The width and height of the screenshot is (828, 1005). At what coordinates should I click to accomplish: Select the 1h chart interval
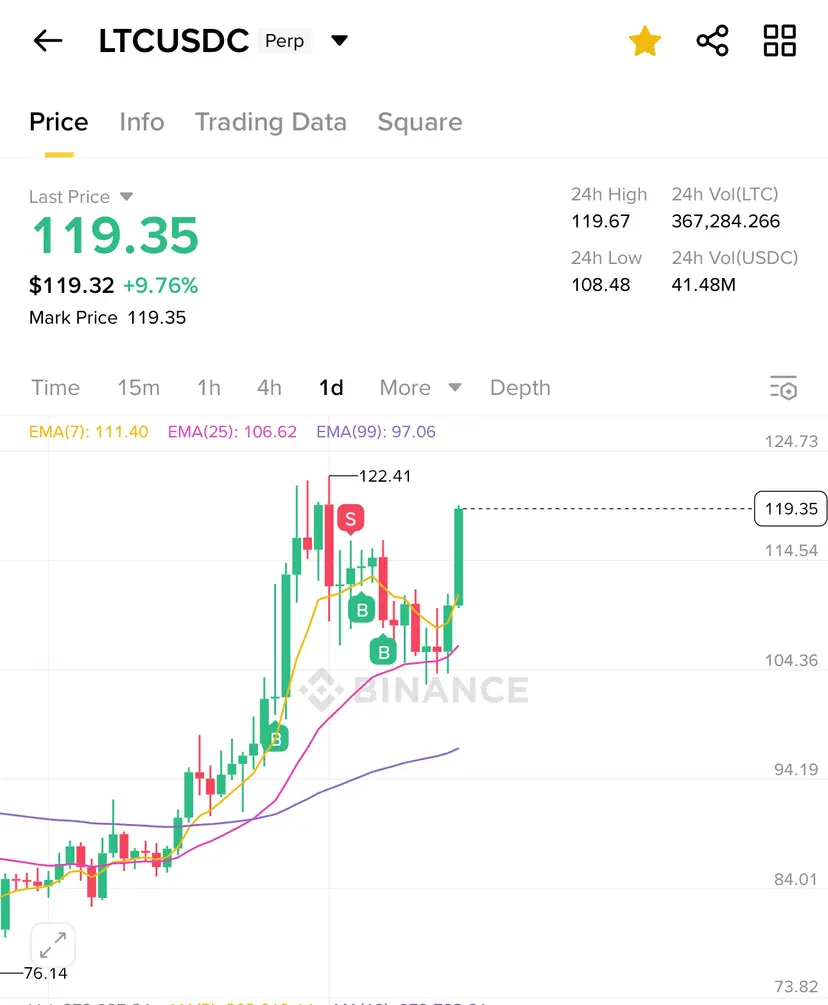tap(209, 388)
